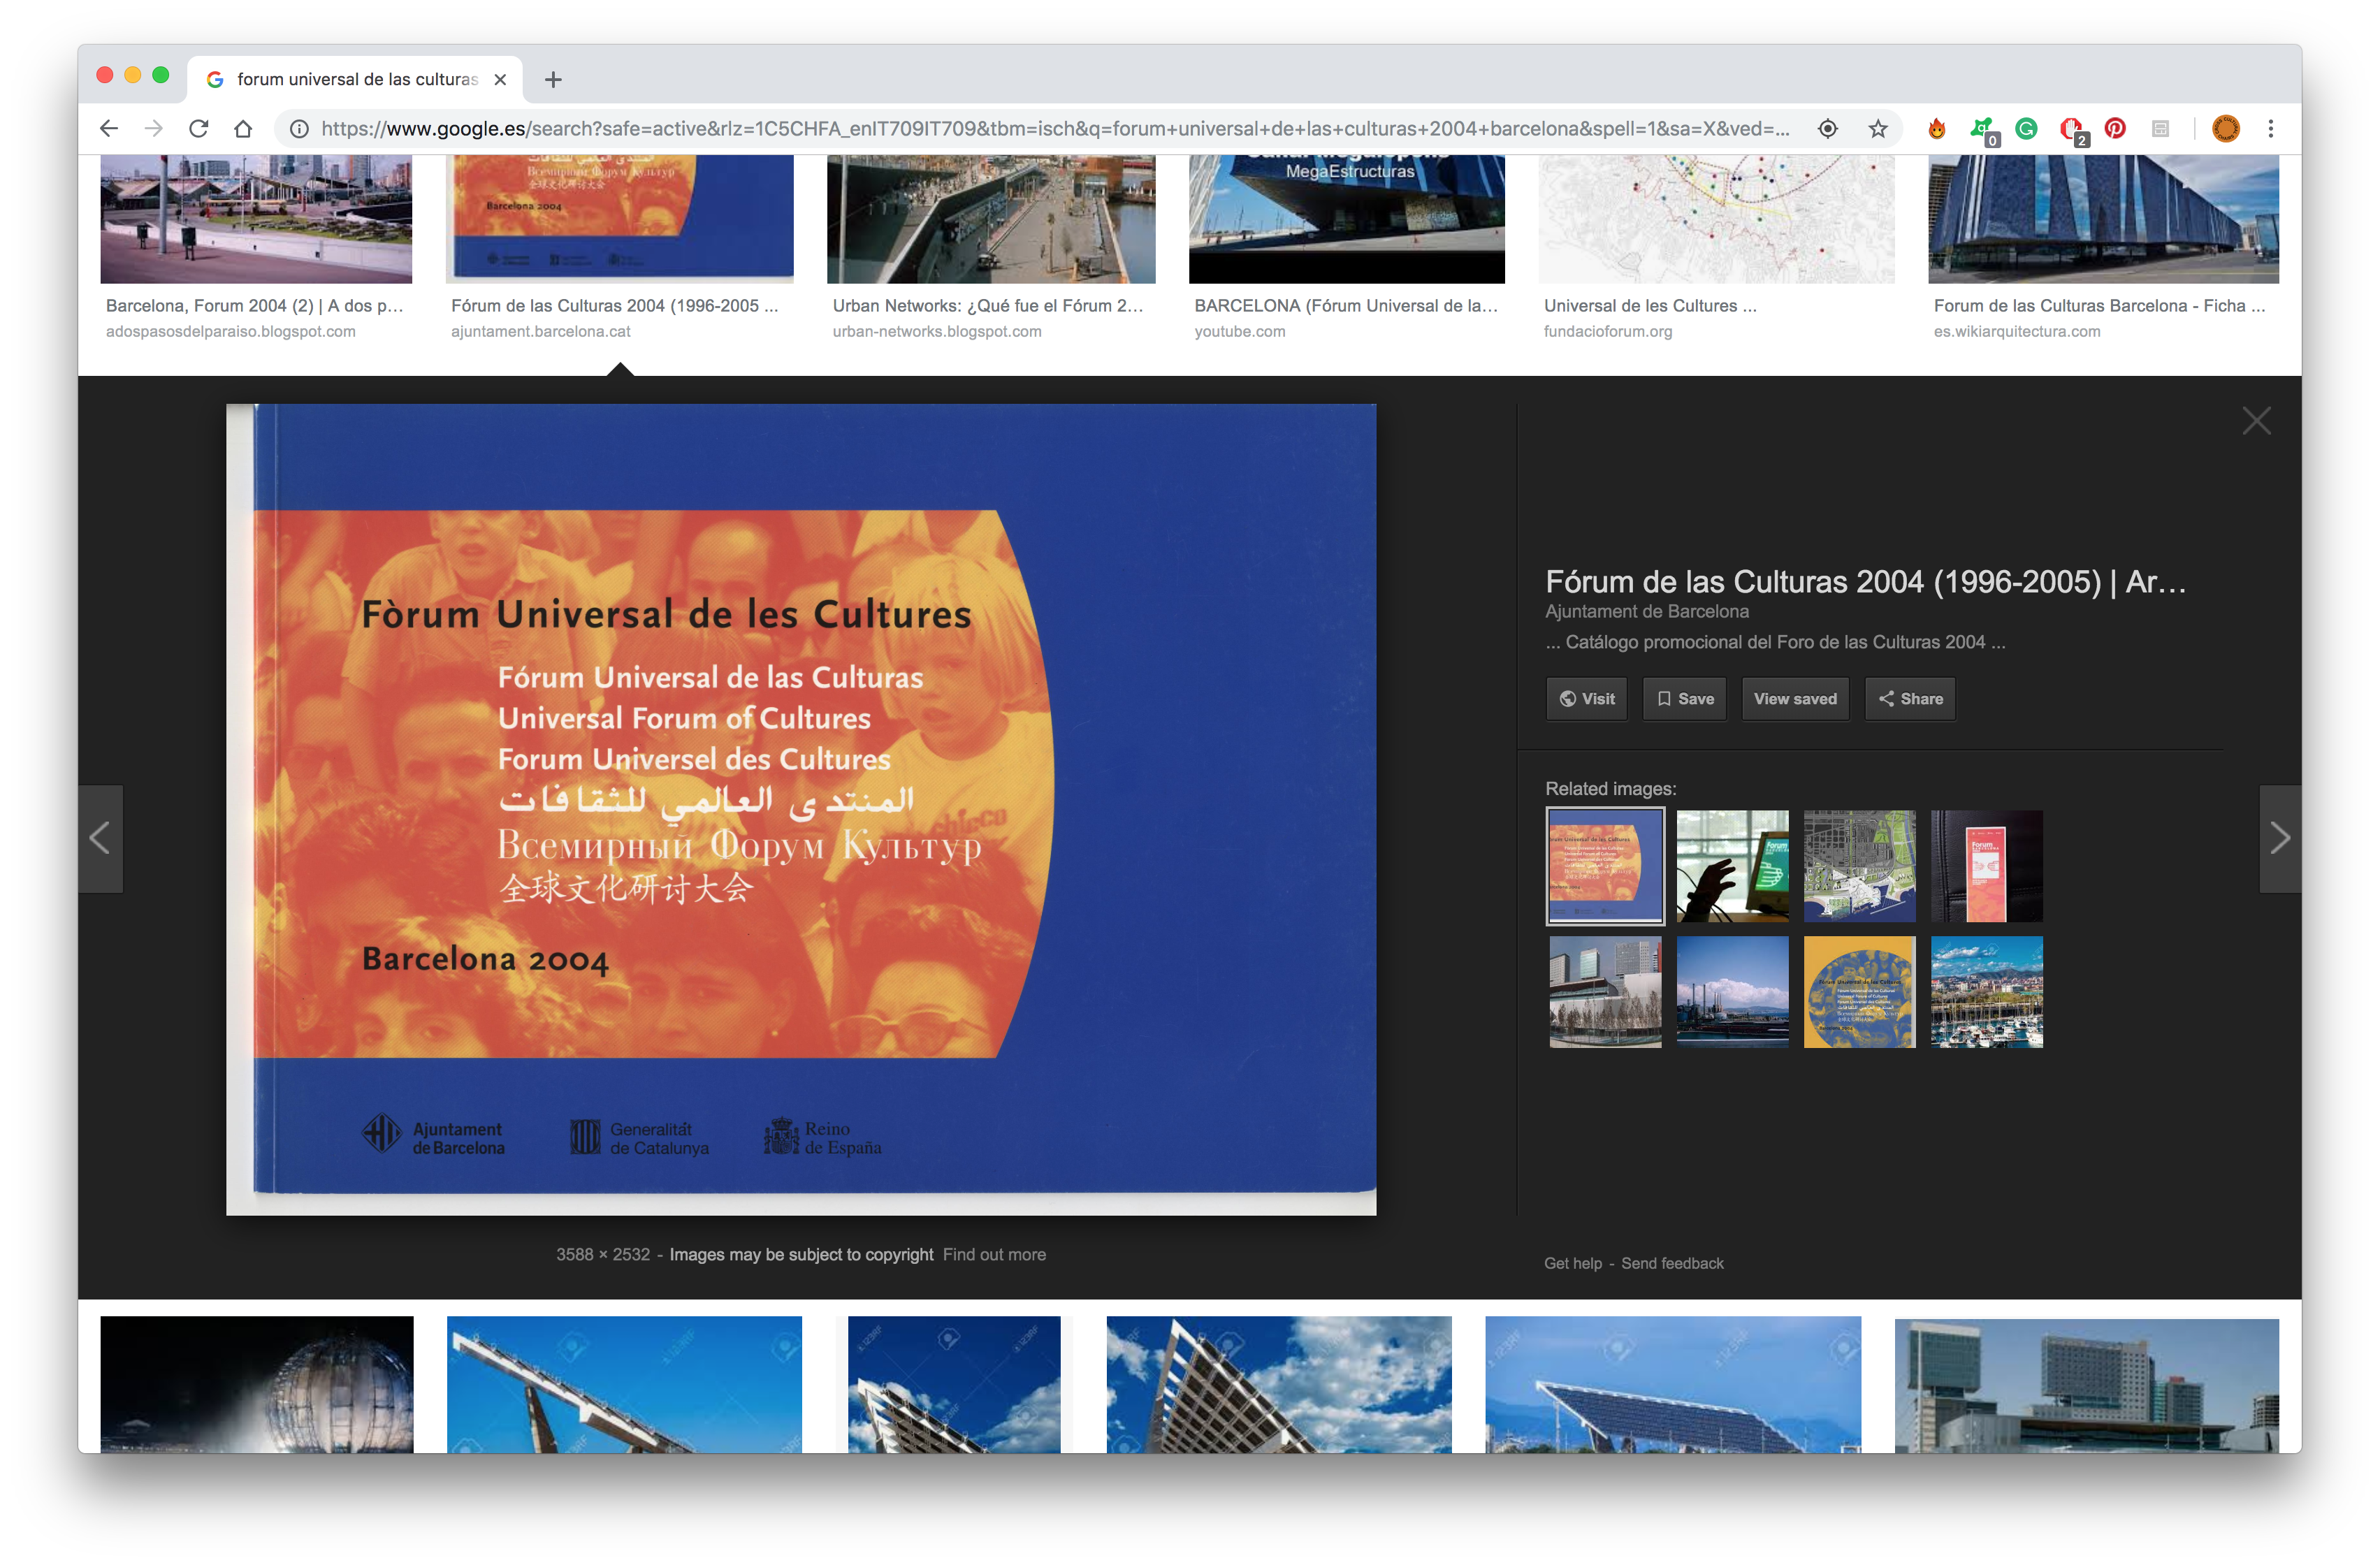Close the image preview panel

[x=2256, y=421]
